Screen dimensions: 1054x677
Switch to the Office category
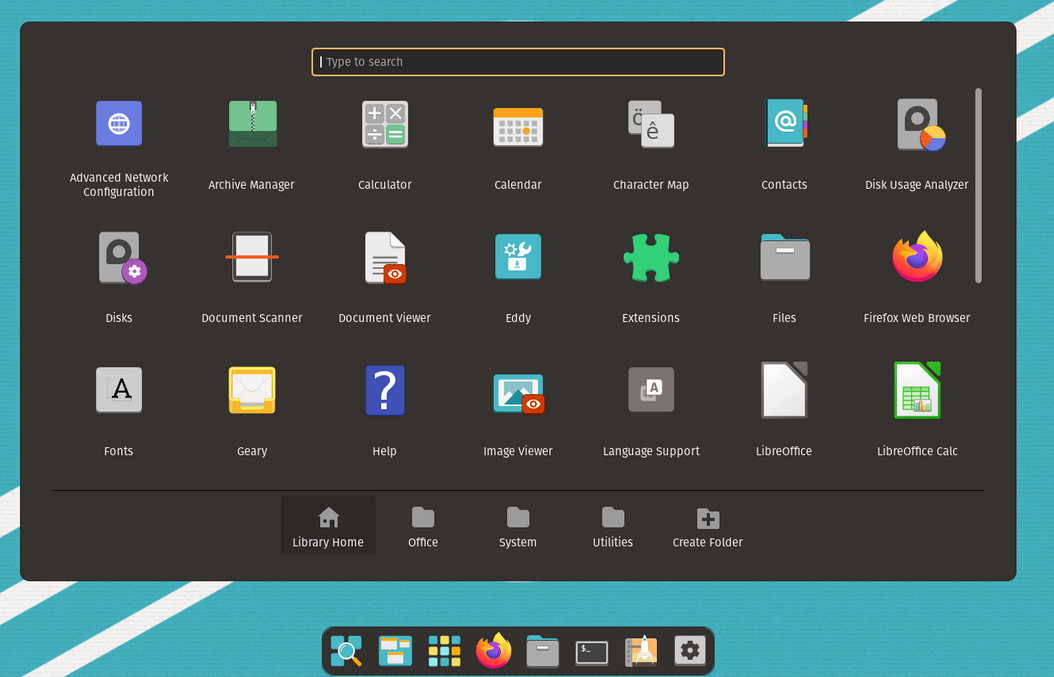pyautogui.click(x=422, y=525)
